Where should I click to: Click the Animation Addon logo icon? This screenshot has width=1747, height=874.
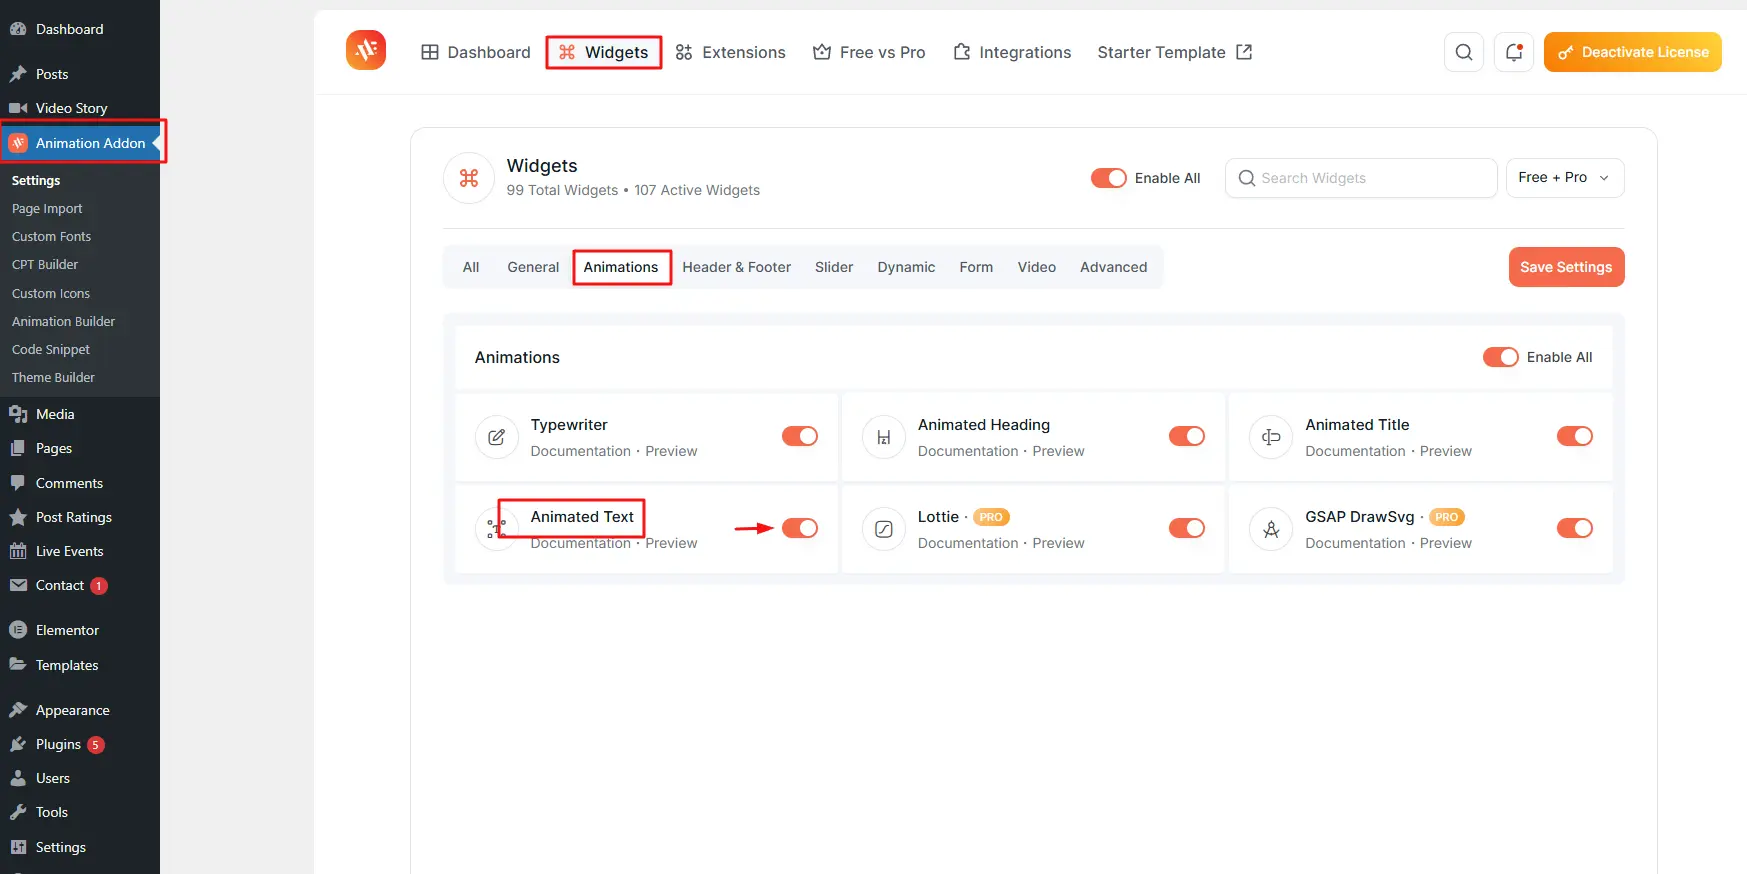coord(366,50)
